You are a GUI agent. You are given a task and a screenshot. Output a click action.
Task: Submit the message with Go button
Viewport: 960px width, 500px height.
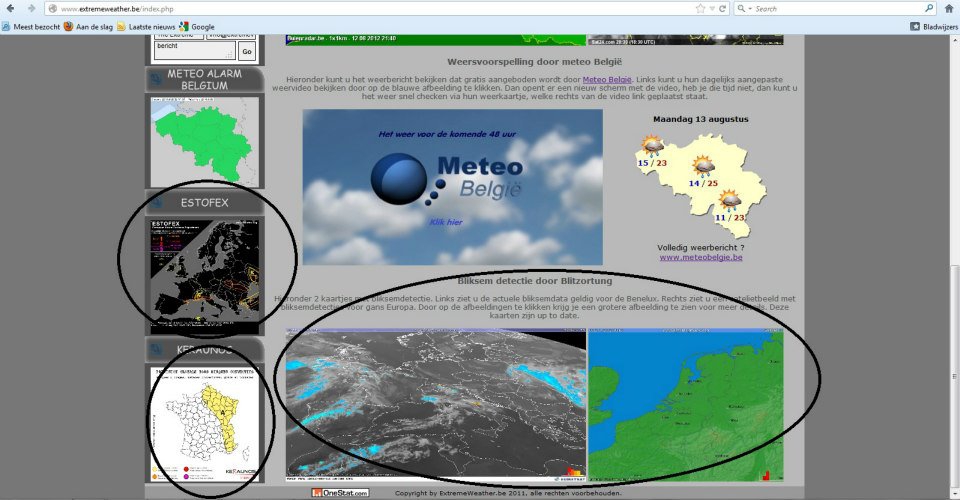(247, 51)
